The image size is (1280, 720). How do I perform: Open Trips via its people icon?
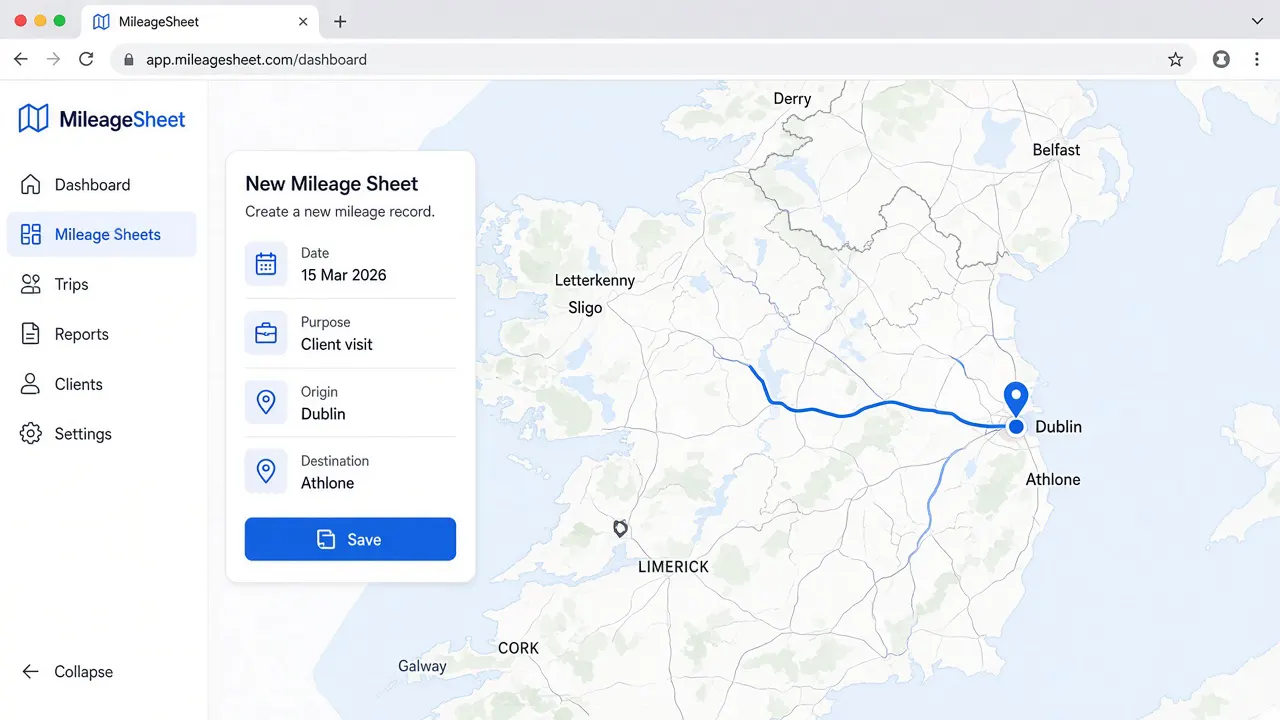(31, 284)
